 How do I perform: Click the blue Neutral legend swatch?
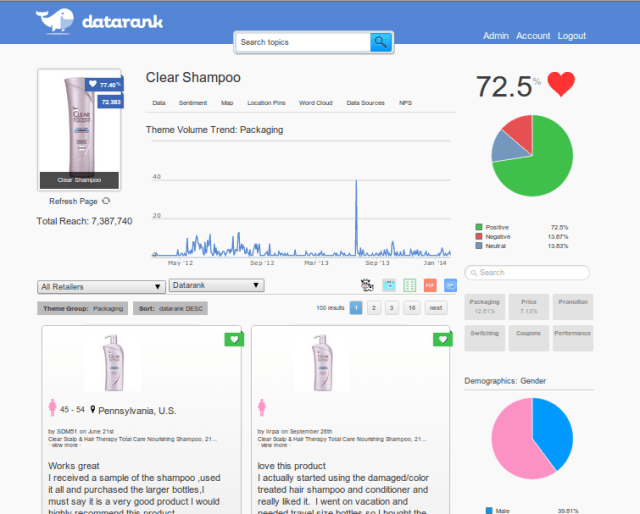click(479, 246)
